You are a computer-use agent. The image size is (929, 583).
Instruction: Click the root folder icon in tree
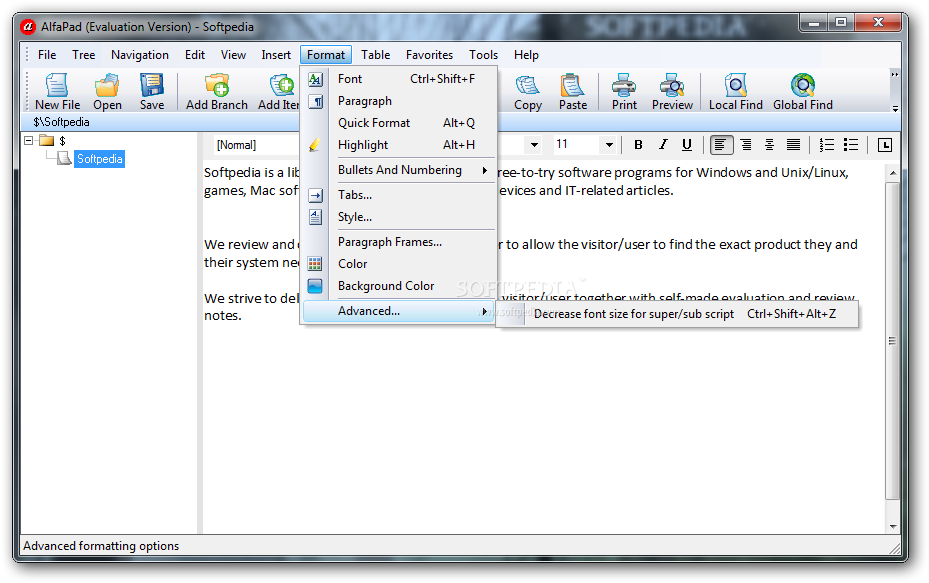coord(46,140)
